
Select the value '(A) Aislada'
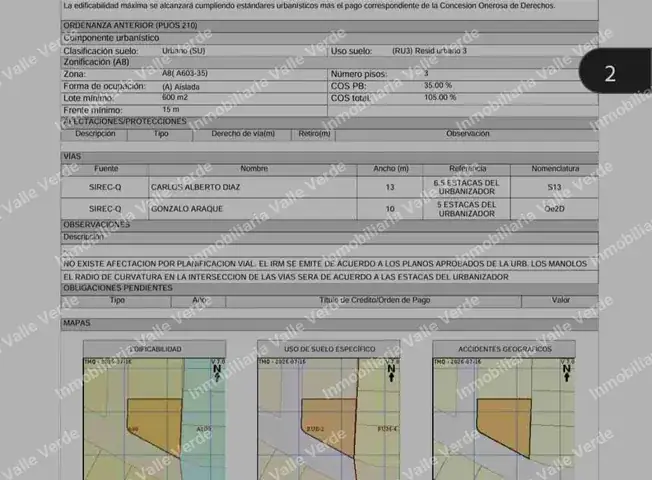pyautogui.click(x=180, y=87)
